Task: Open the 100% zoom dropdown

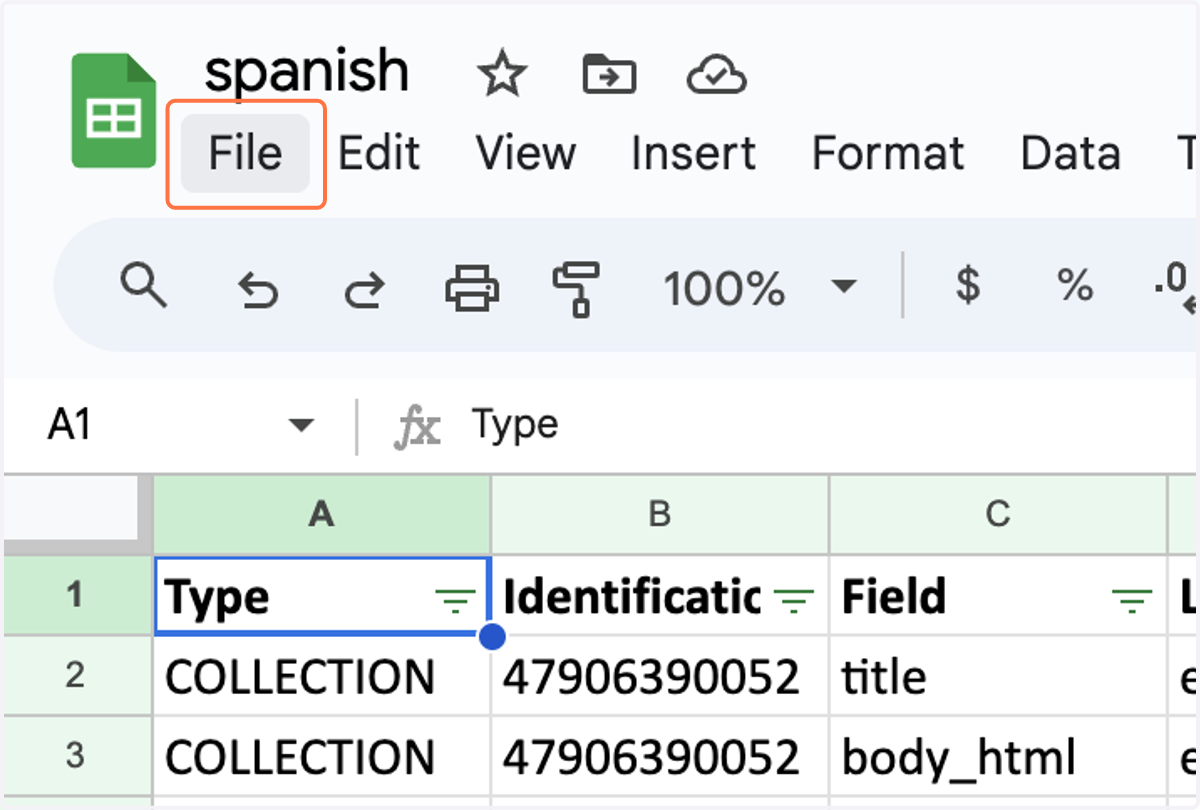Action: 760,288
